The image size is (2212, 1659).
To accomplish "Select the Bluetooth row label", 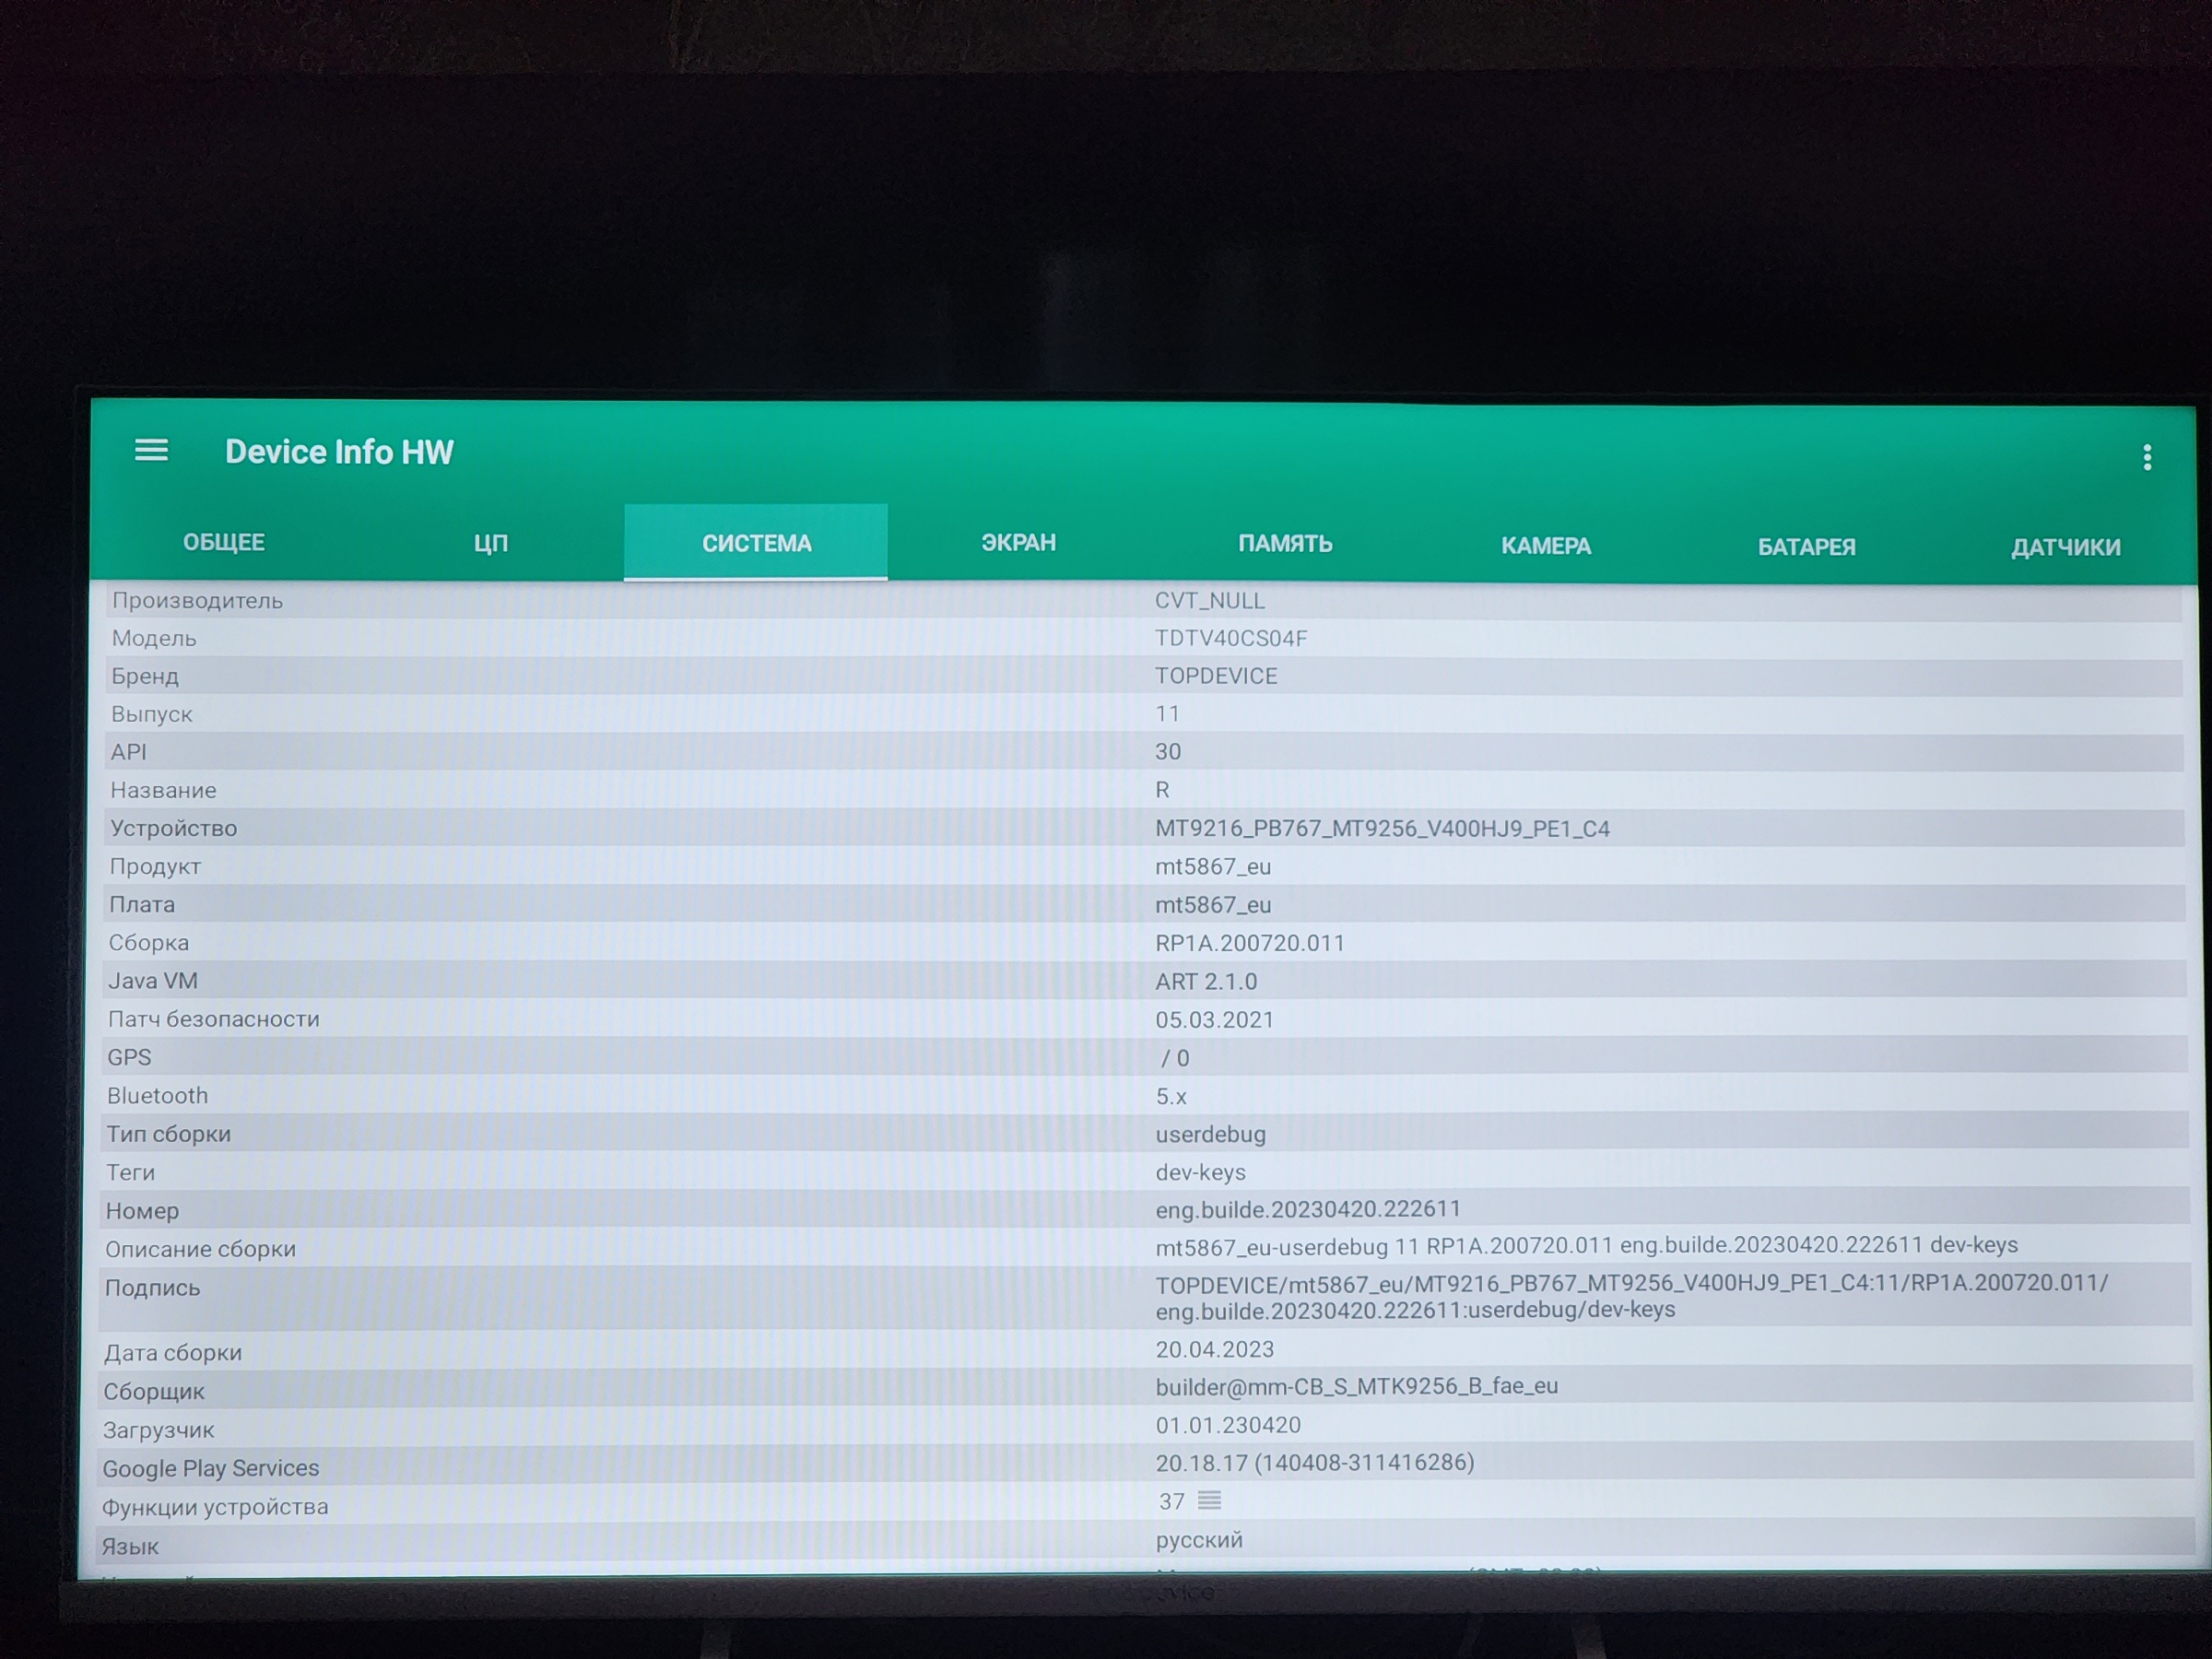I will point(158,1096).
